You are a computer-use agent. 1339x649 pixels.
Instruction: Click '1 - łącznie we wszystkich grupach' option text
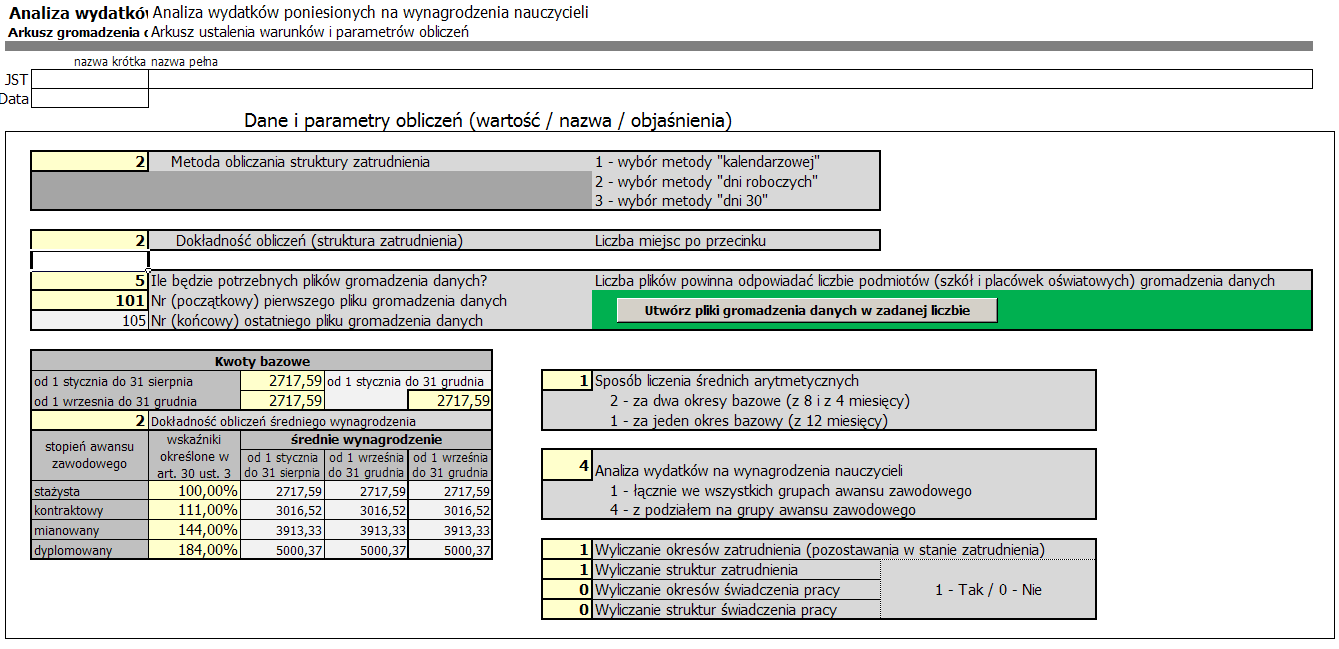(x=790, y=491)
